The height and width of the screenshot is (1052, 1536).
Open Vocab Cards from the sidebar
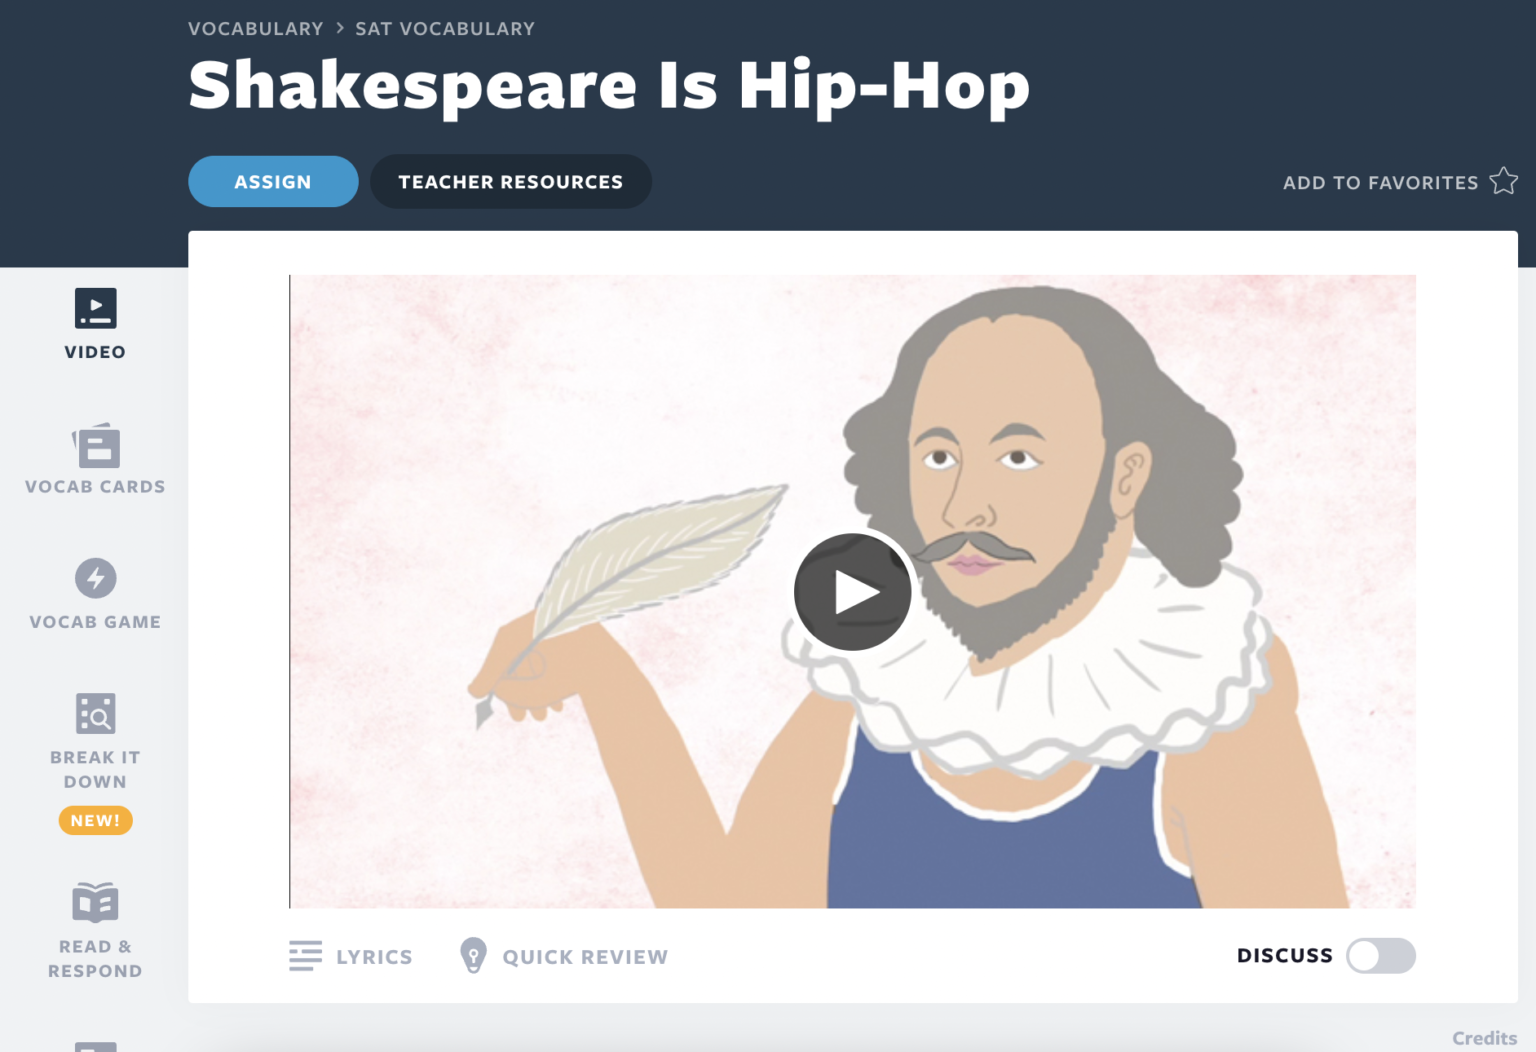point(95,446)
